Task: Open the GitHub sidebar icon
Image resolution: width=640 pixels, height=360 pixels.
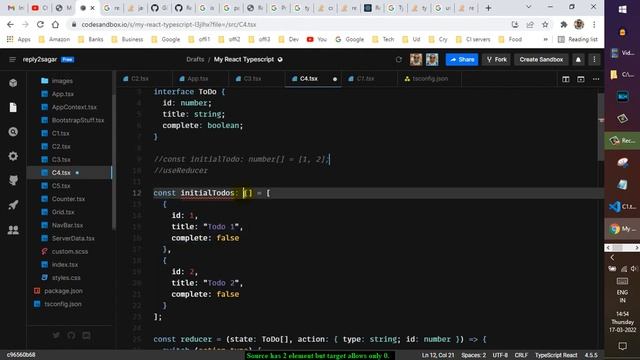Action: [13, 180]
